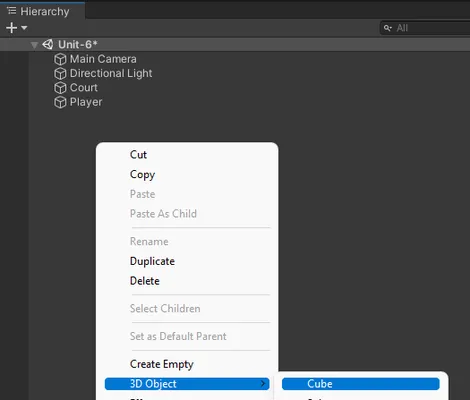Image resolution: width=470 pixels, height=400 pixels.
Task: Click the plus create object icon
Action: pyautogui.click(x=12, y=28)
